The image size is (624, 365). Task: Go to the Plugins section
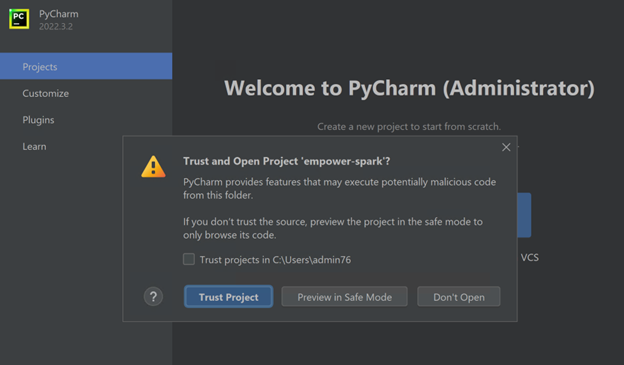pos(38,120)
